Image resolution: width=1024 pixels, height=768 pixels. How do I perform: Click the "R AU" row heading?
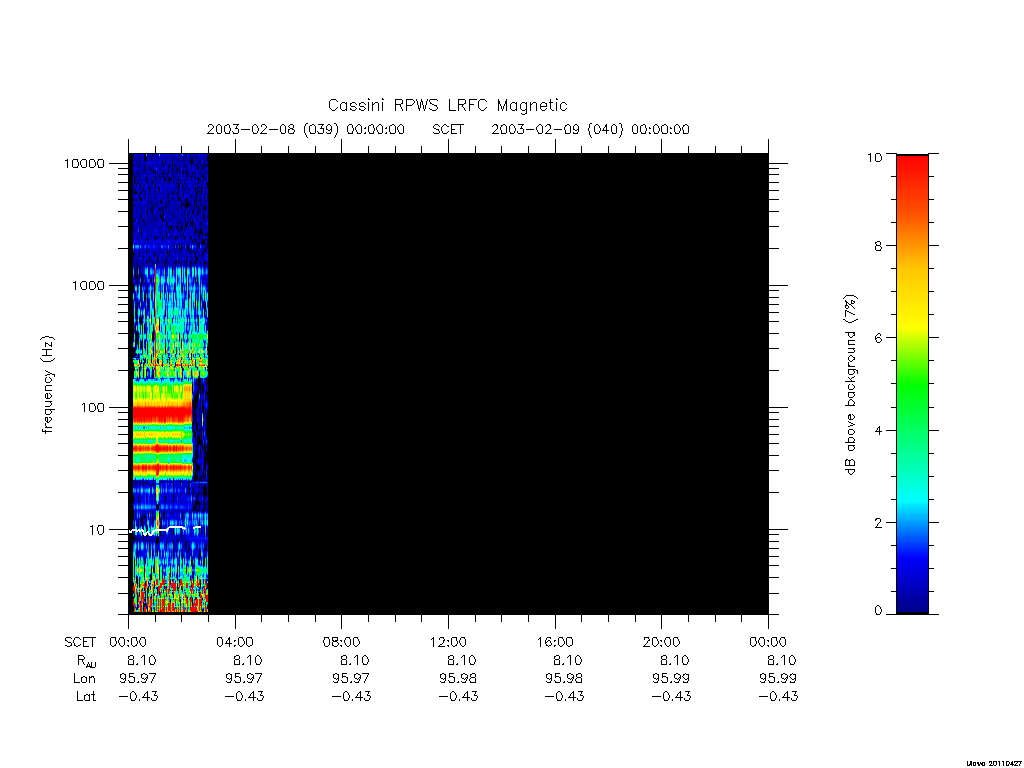pos(86,662)
